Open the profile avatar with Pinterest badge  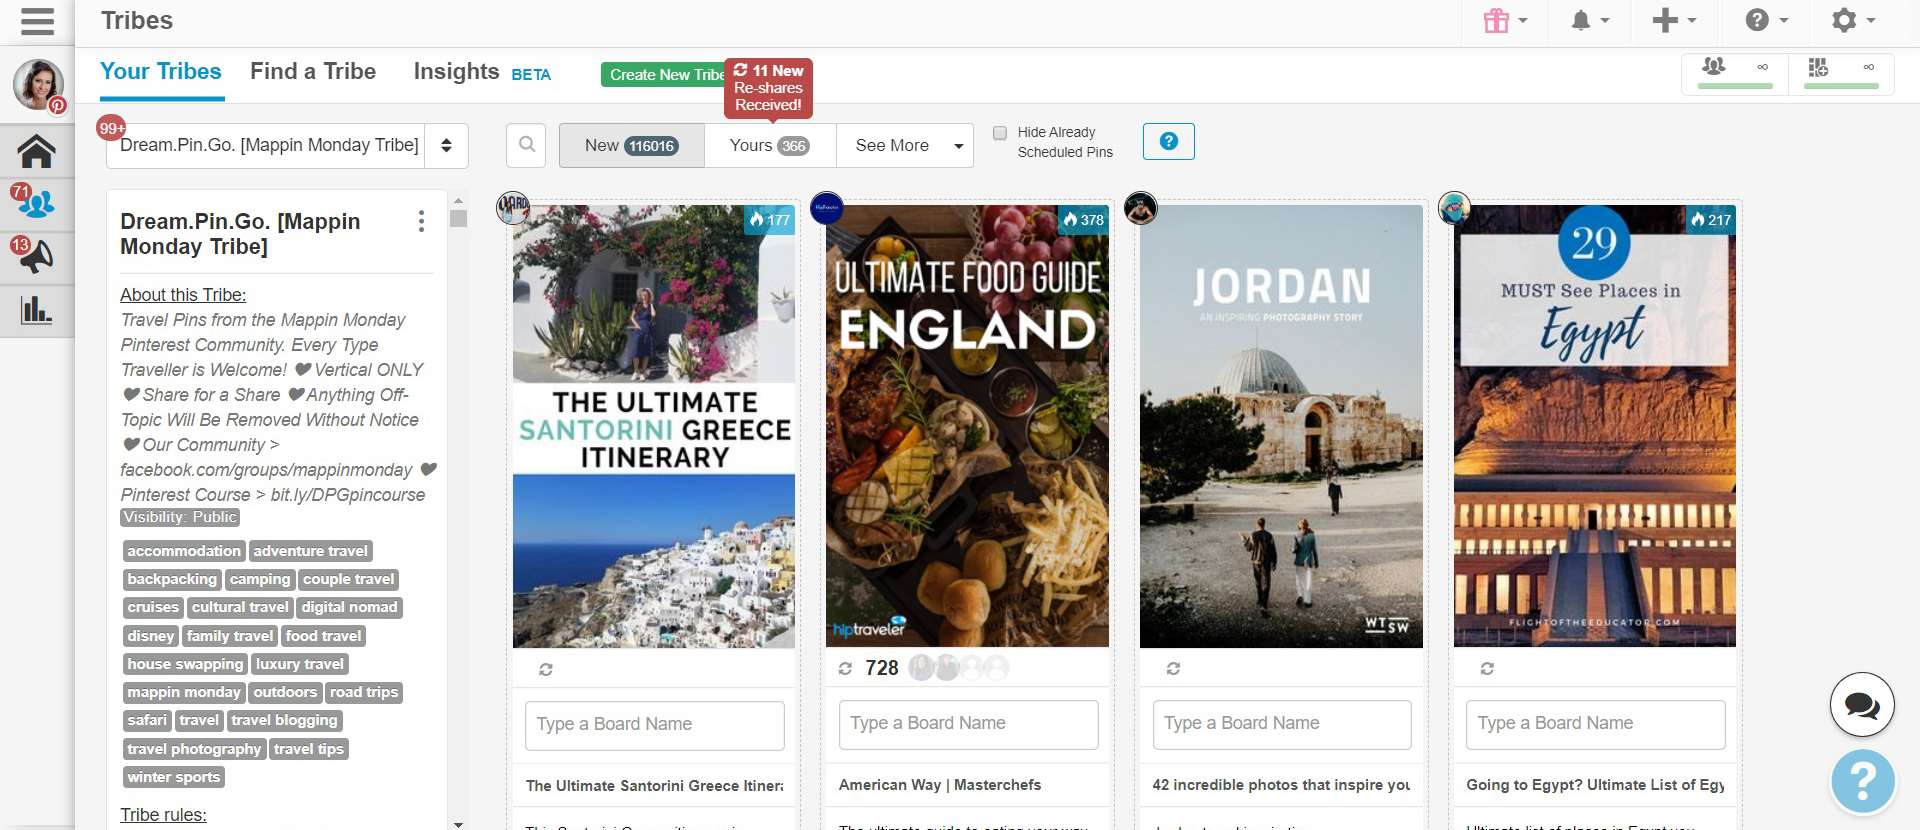pyautogui.click(x=38, y=85)
